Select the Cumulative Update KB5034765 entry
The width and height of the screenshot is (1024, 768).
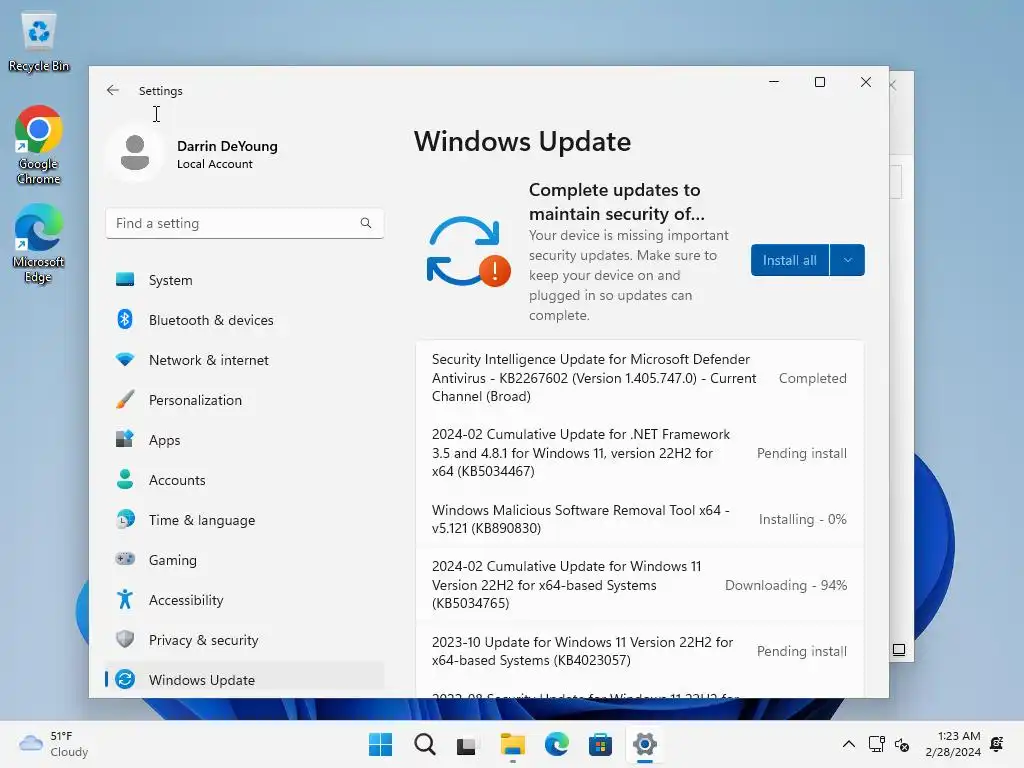pos(639,584)
